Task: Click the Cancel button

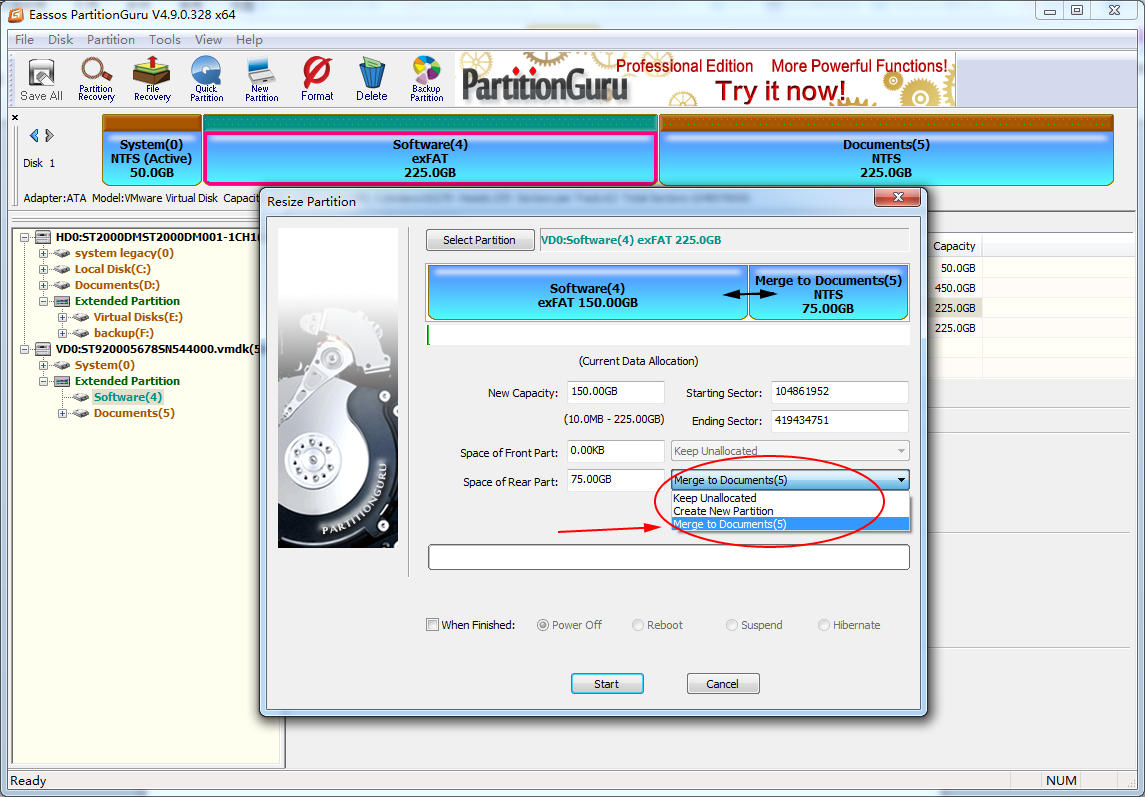Action: click(723, 684)
